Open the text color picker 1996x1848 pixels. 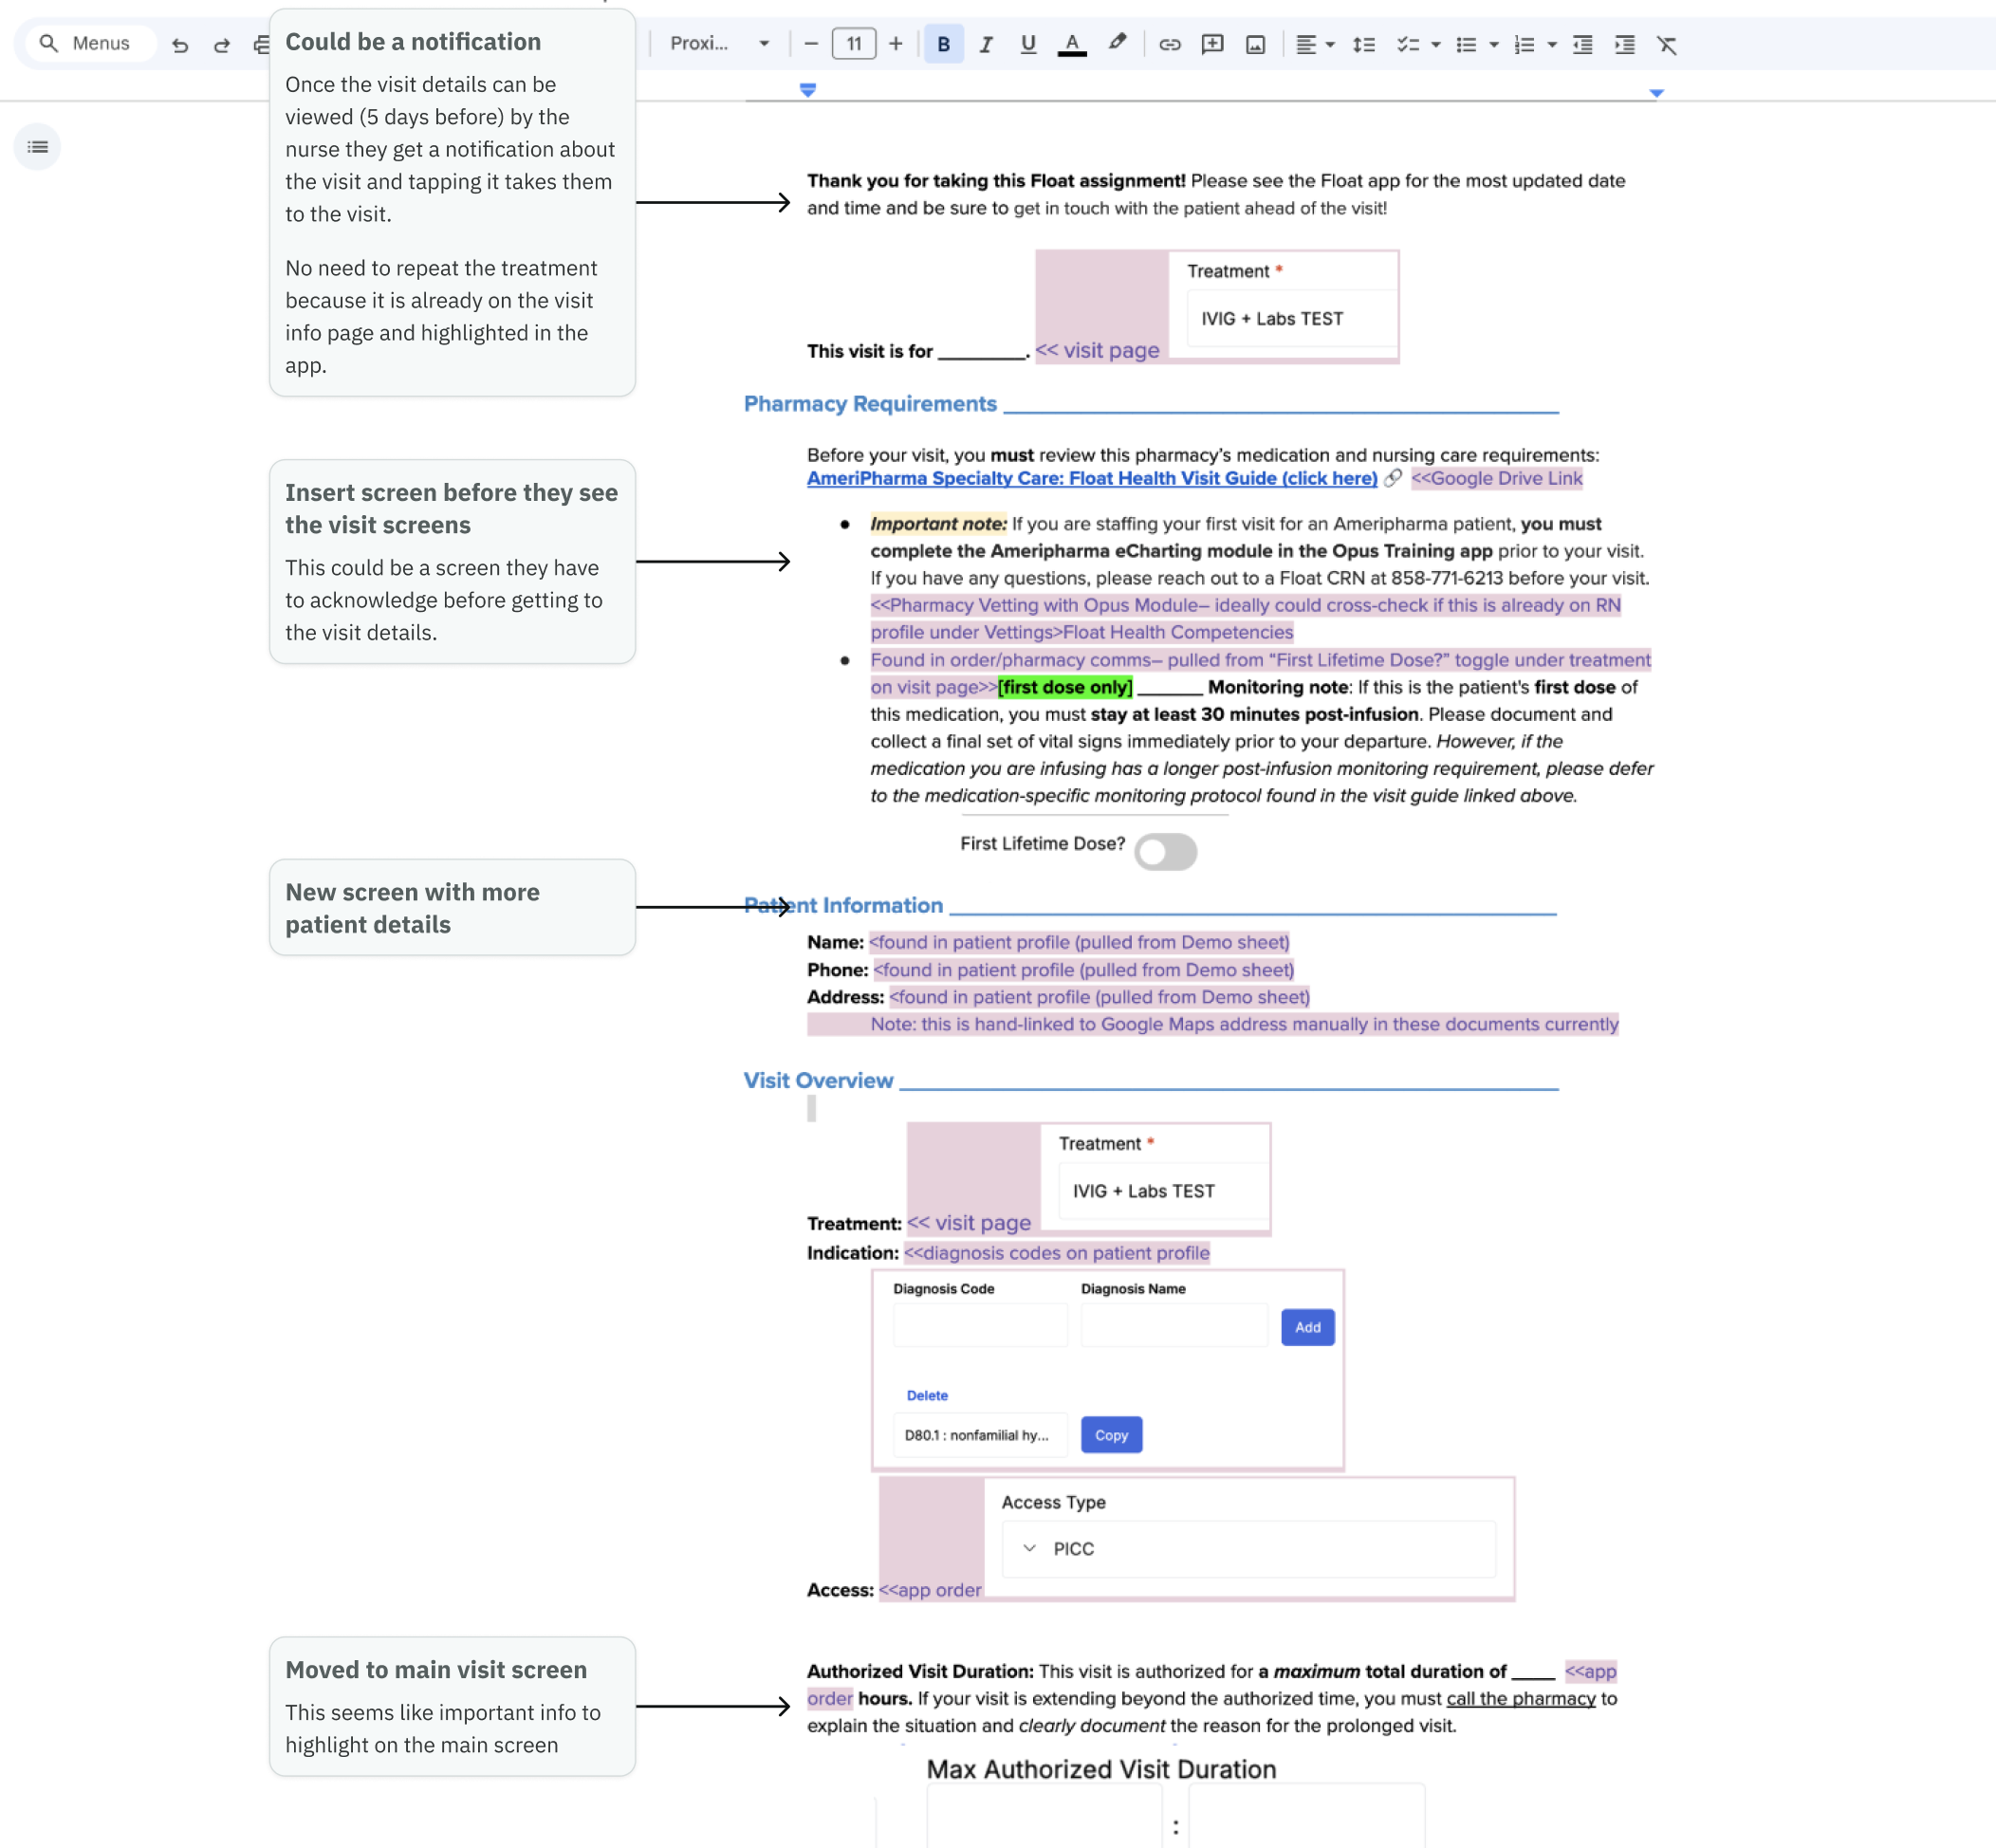pyautogui.click(x=1072, y=44)
